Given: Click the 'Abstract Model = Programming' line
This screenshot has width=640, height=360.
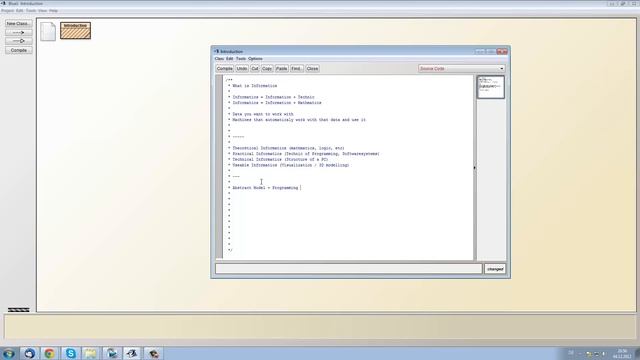Looking at the screenshot, I should [265, 188].
